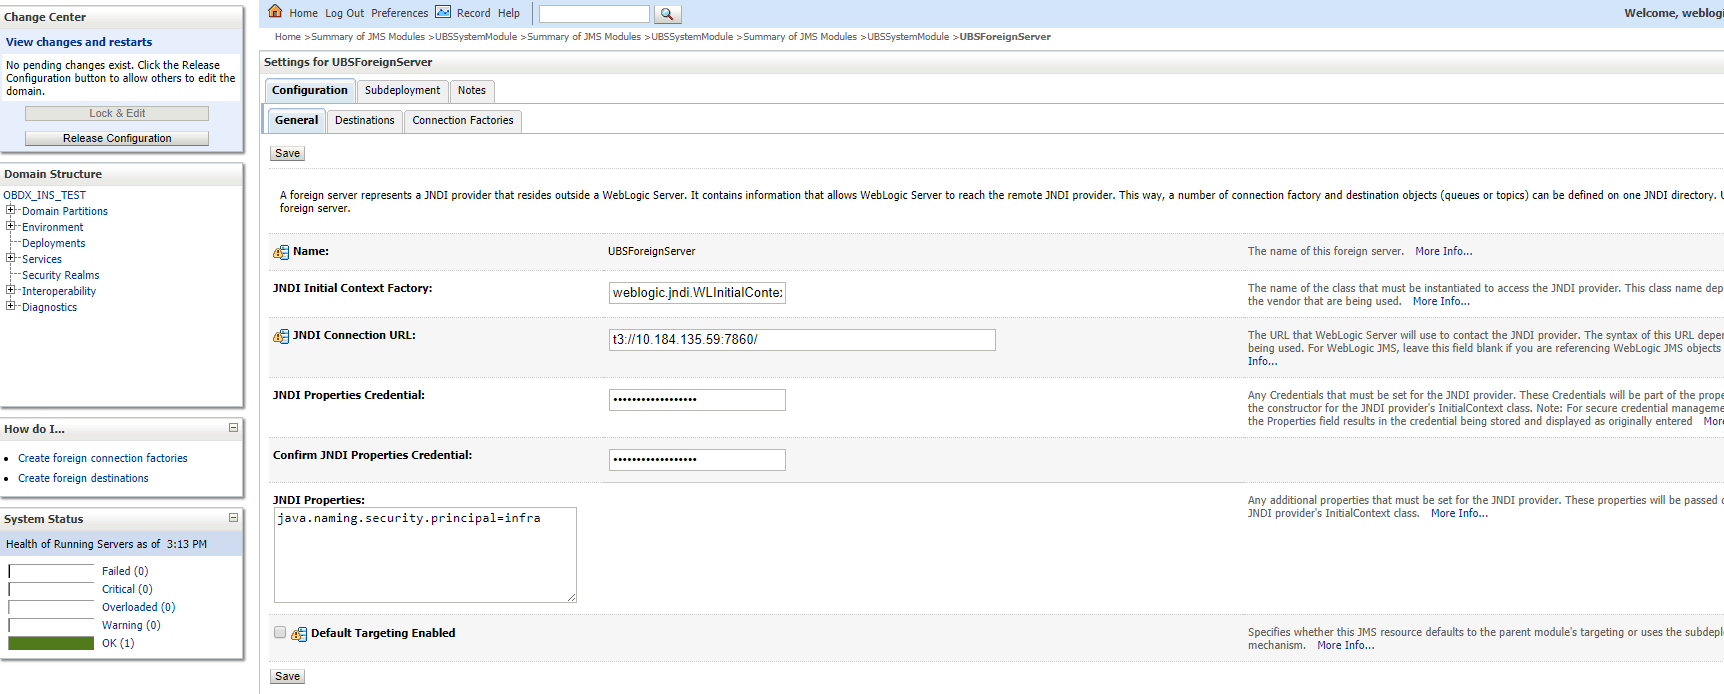Click Failed (0) health link
1724x694 pixels.
(x=125, y=571)
